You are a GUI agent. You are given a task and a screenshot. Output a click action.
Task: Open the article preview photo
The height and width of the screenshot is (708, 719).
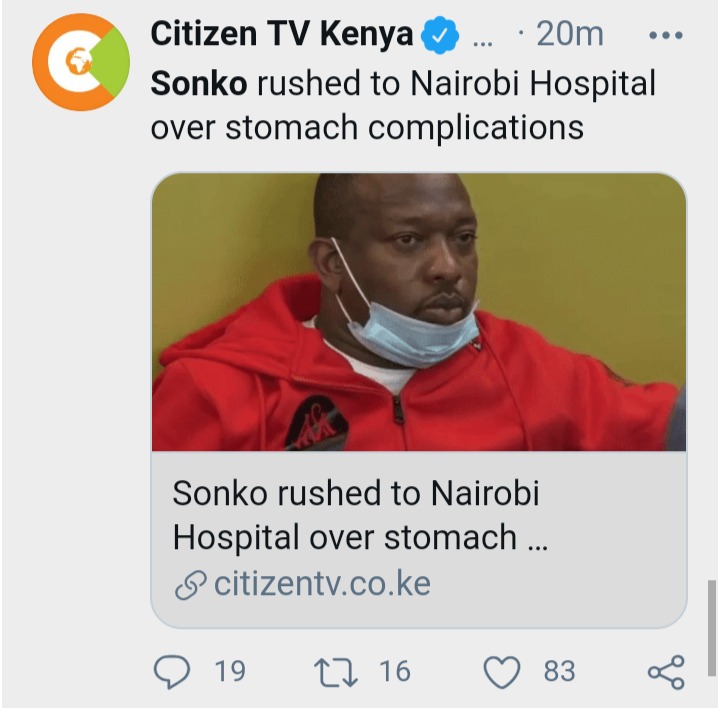[419, 312]
